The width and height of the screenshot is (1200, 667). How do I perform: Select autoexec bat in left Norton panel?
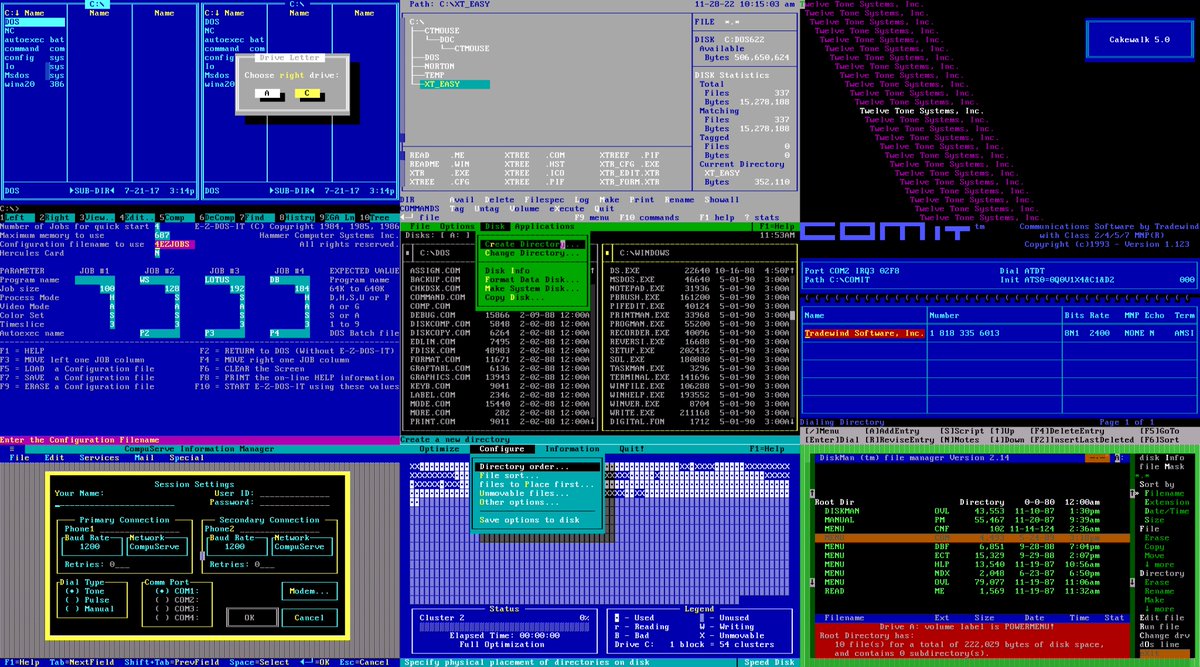[x=36, y=40]
